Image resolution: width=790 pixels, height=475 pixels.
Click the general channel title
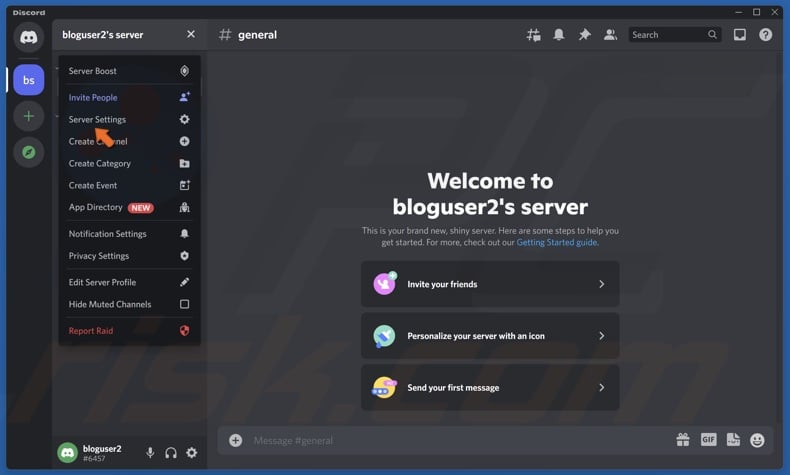257,35
